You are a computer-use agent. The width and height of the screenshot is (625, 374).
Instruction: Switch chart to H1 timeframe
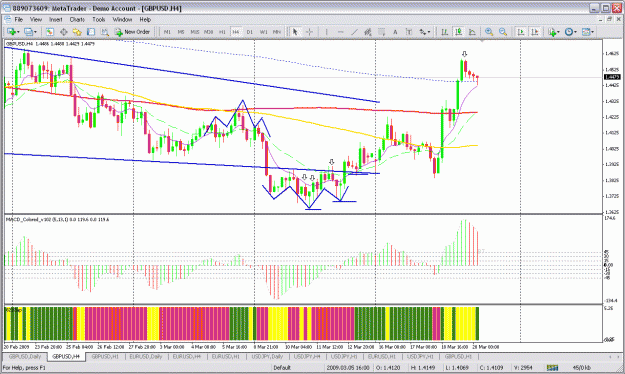click(x=222, y=32)
